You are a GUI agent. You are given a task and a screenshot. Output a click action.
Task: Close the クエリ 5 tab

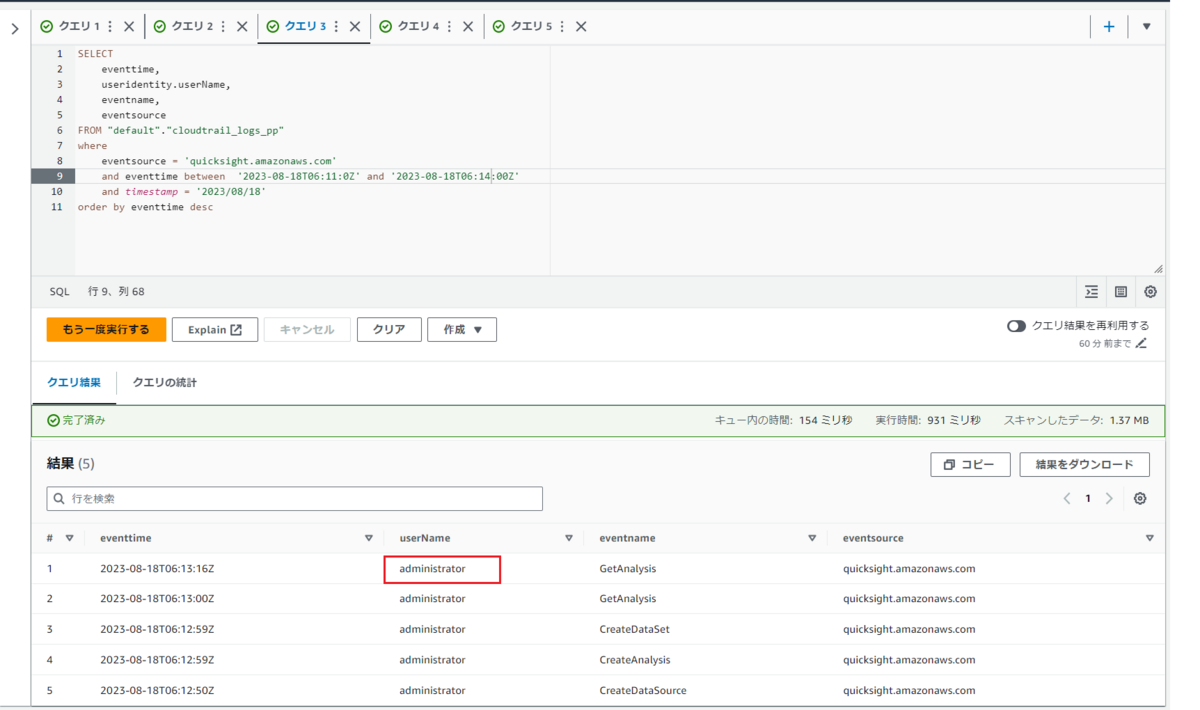point(581,27)
